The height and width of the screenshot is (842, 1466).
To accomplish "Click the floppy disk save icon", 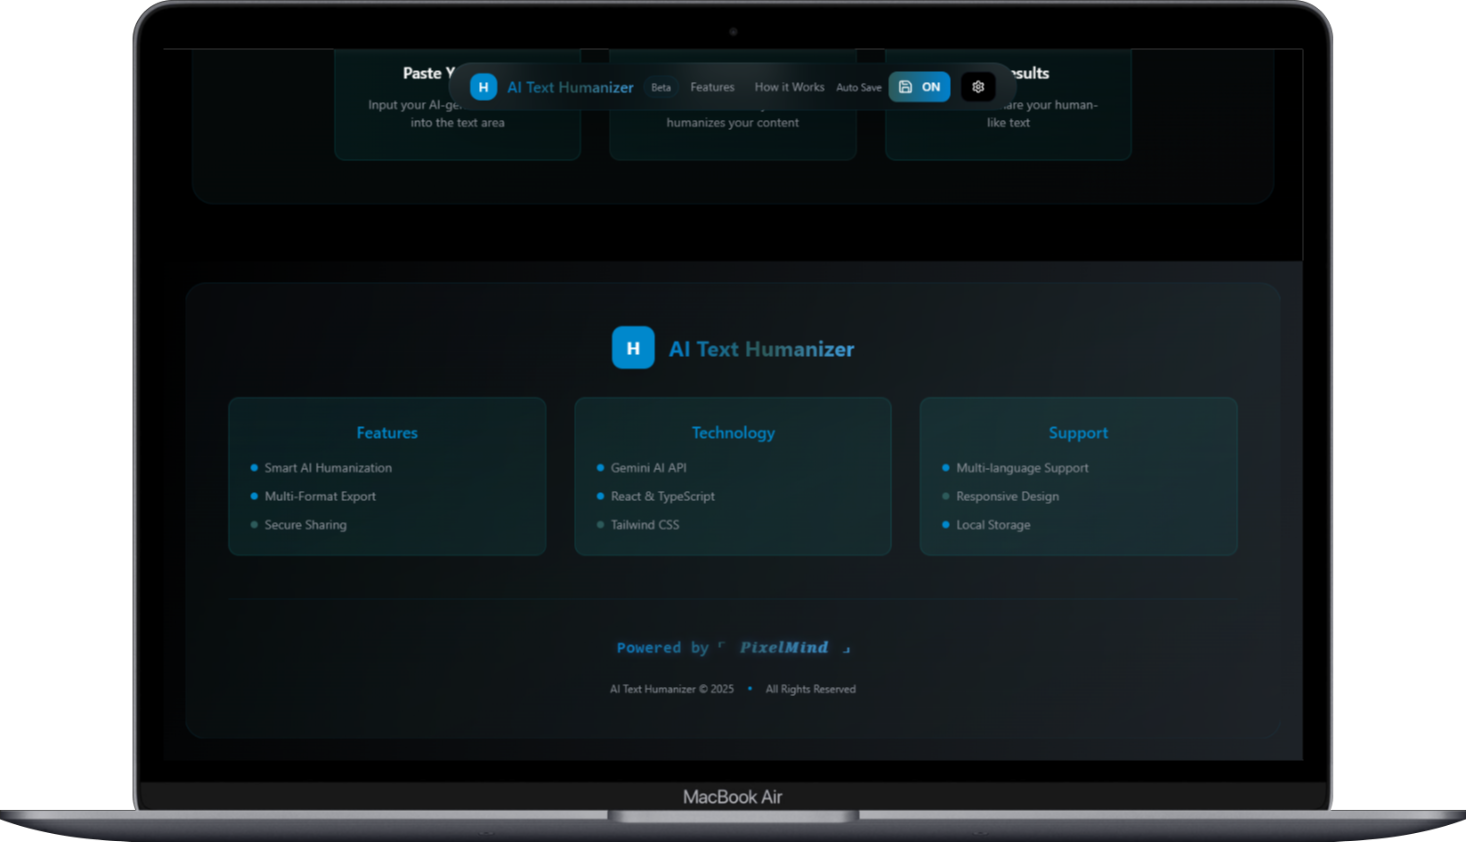I will point(905,87).
